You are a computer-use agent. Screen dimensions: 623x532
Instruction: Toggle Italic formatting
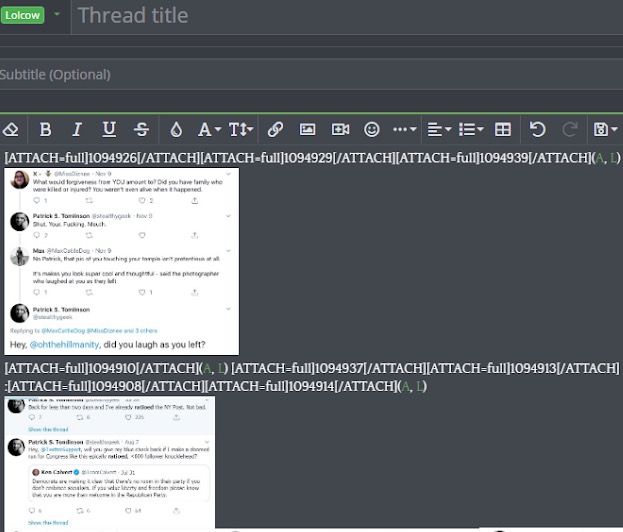77,130
